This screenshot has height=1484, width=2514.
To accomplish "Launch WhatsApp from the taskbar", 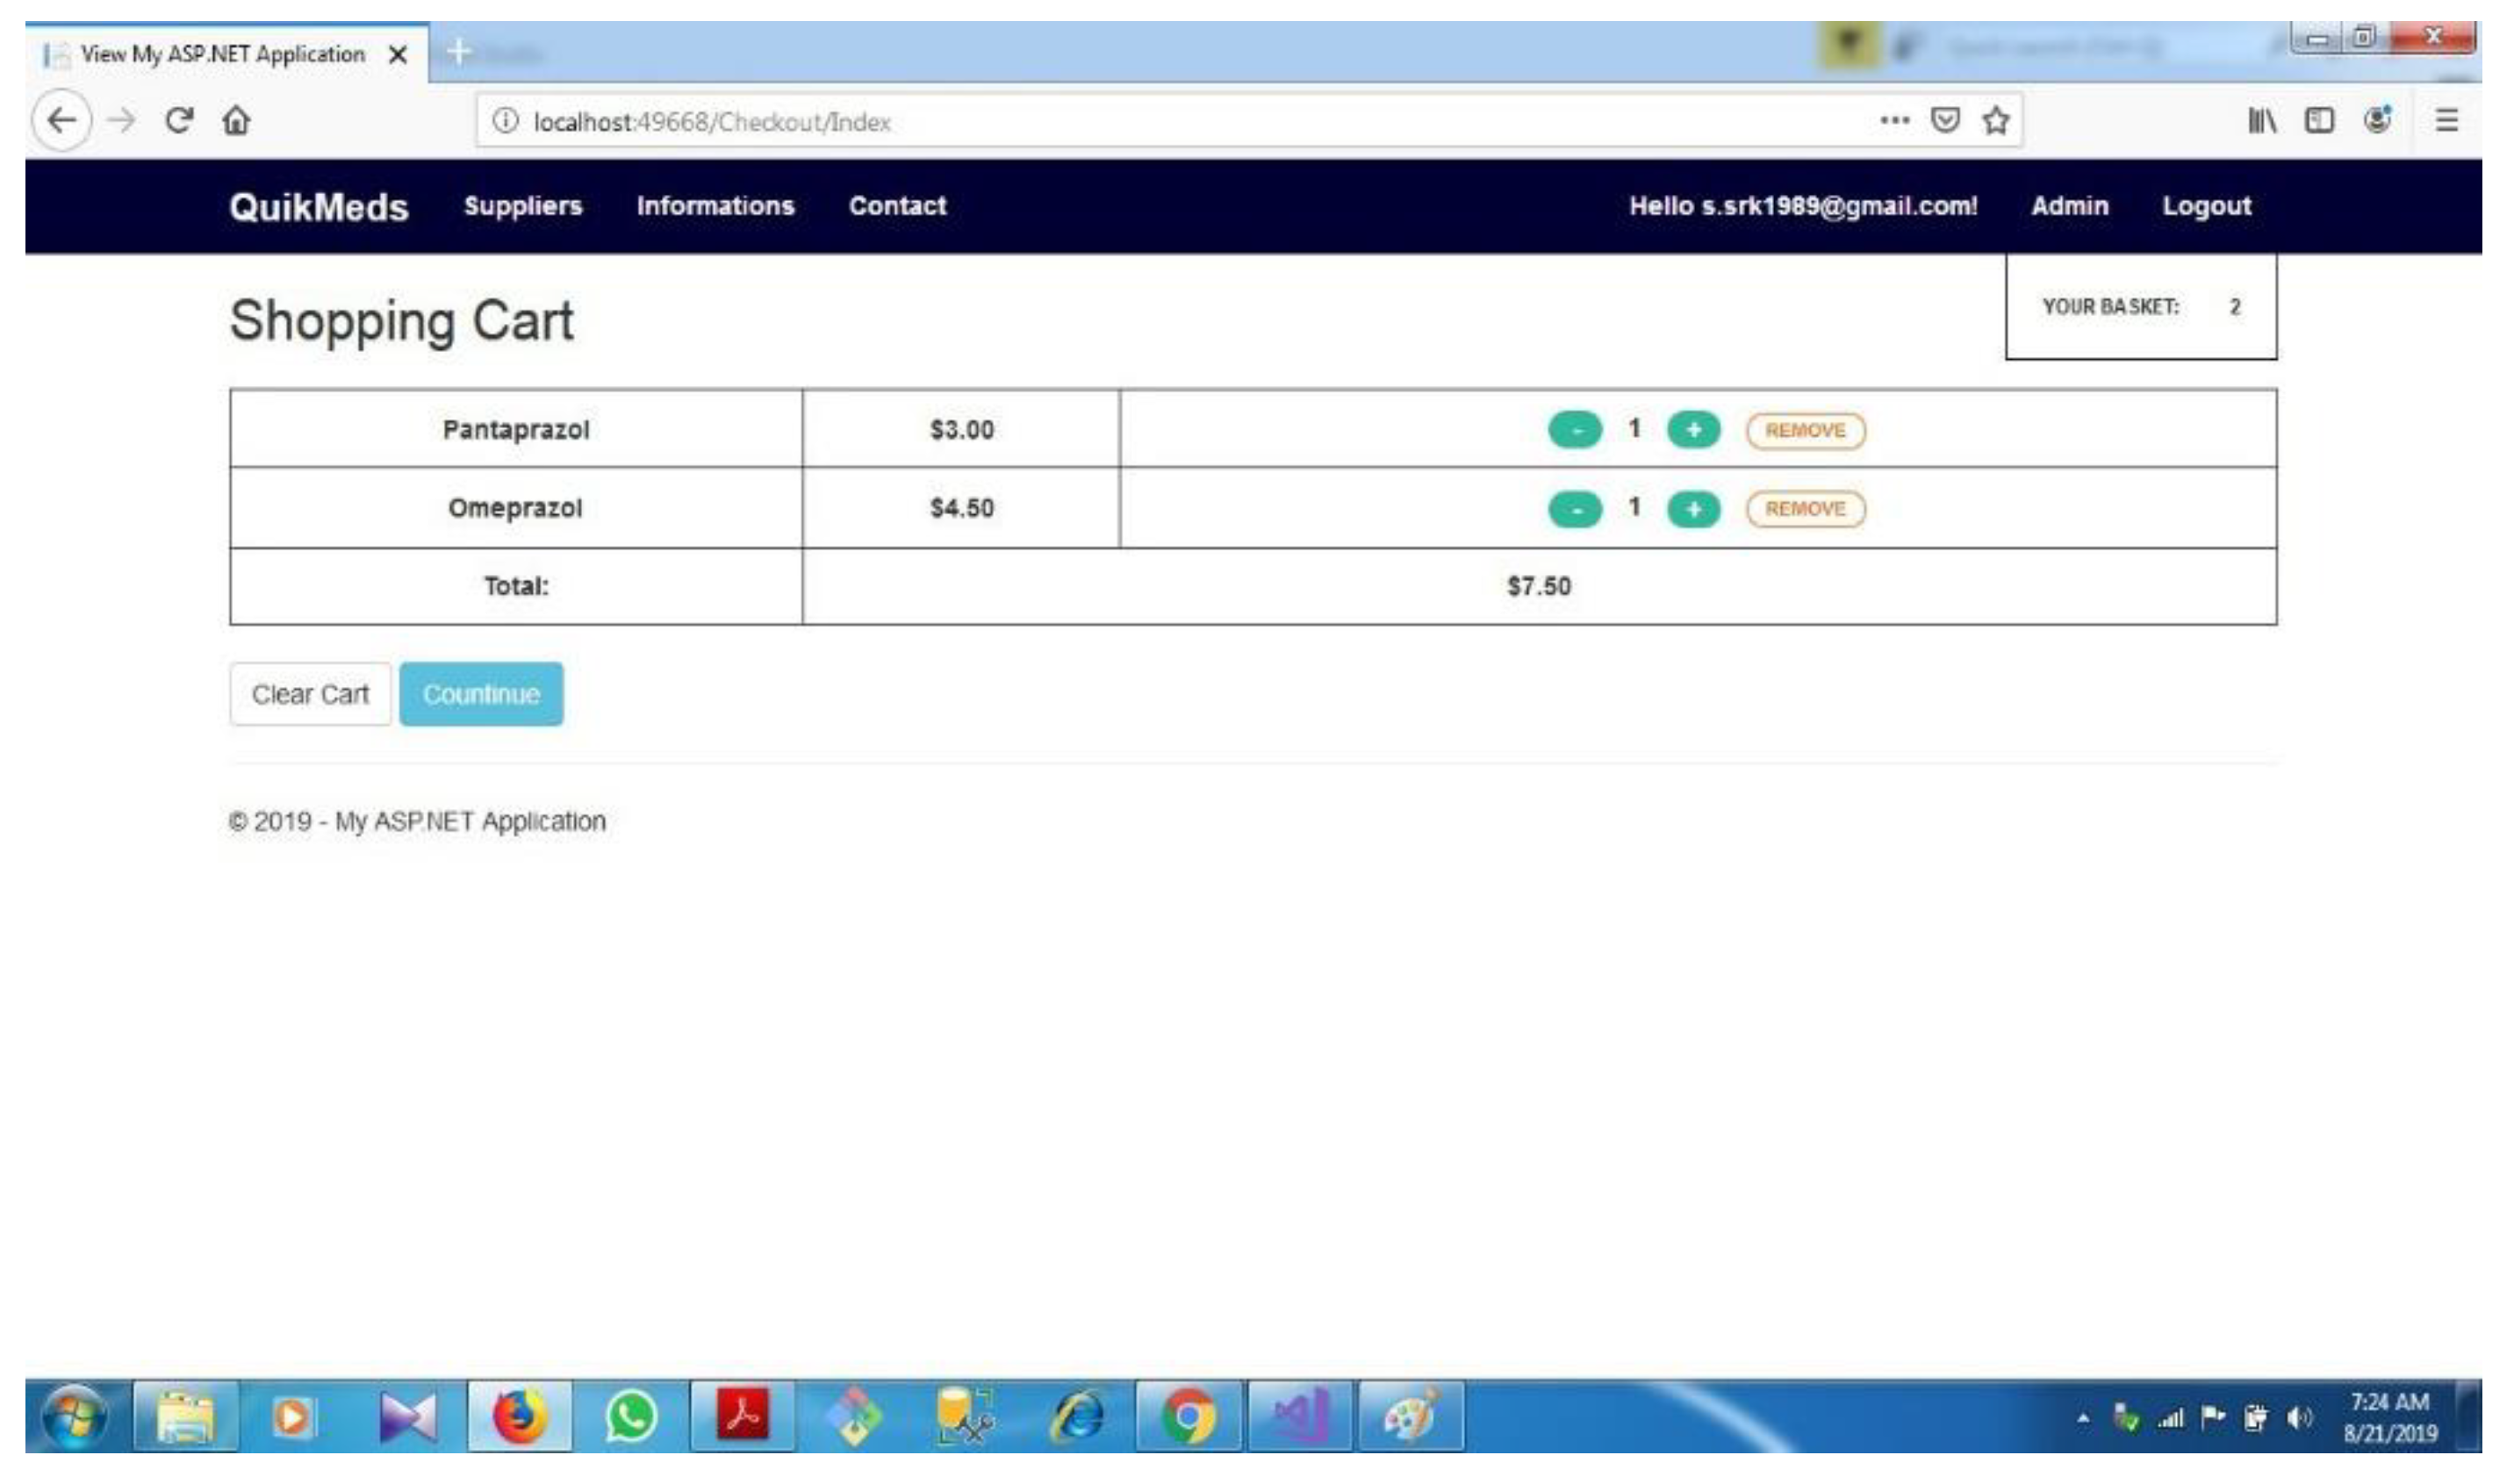I will point(632,1415).
